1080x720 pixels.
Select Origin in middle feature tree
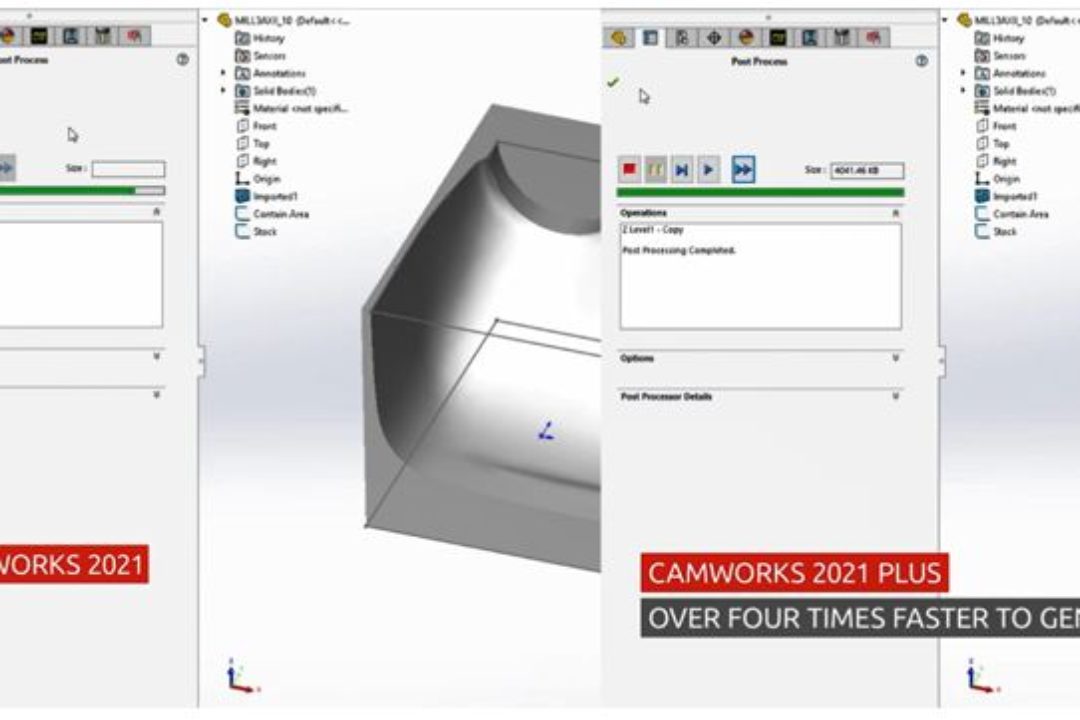pos(258,178)
